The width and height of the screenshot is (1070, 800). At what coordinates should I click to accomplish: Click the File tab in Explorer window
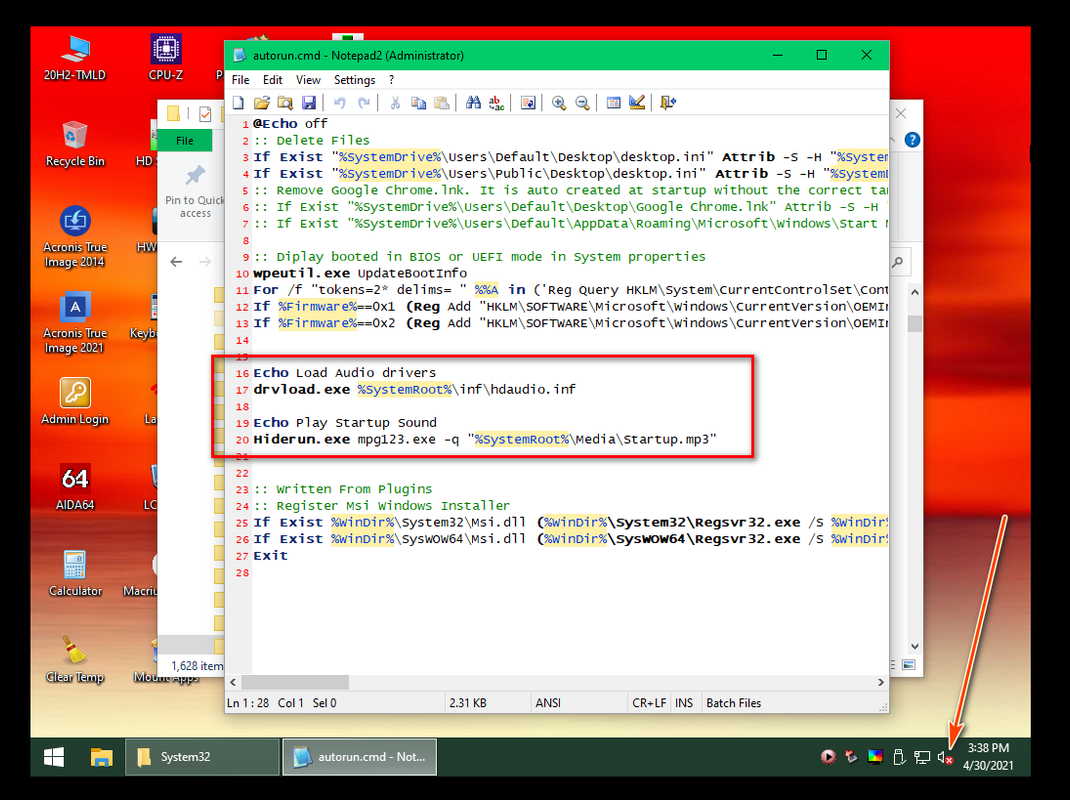185,141
